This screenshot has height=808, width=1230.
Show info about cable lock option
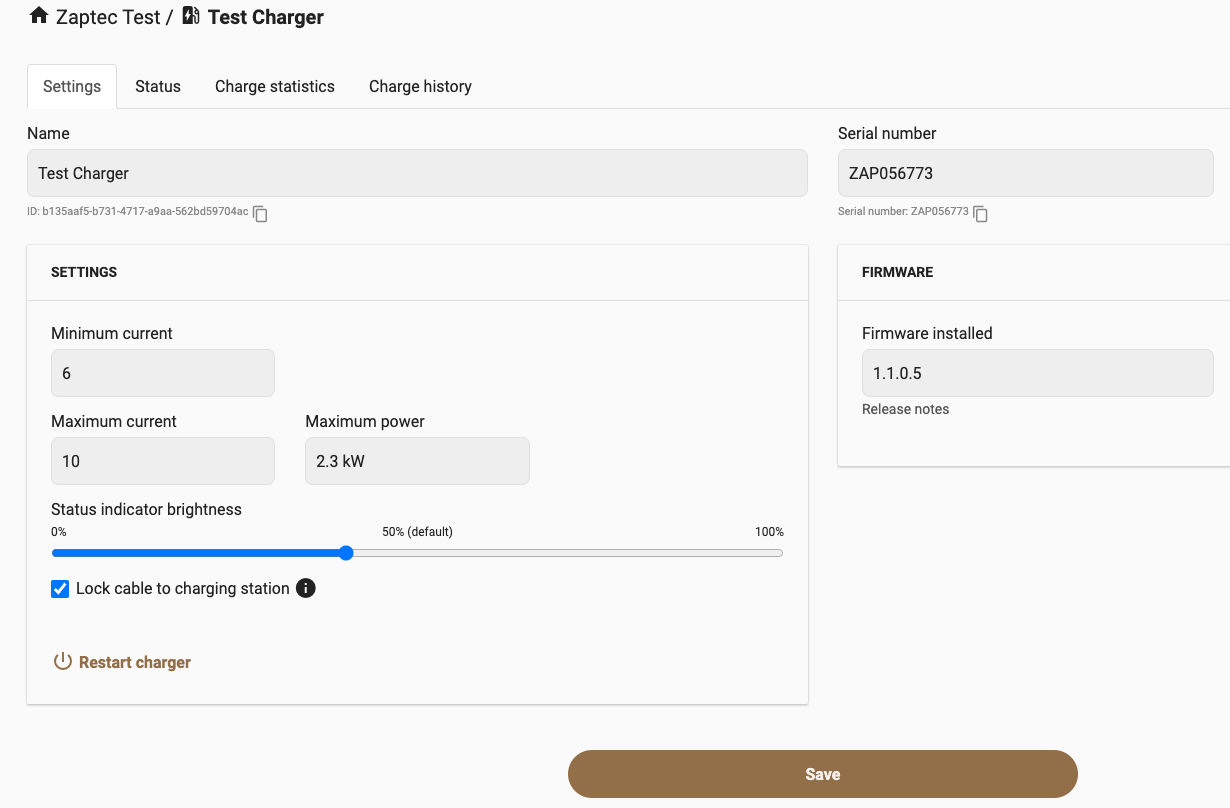[x=306, y=588]
